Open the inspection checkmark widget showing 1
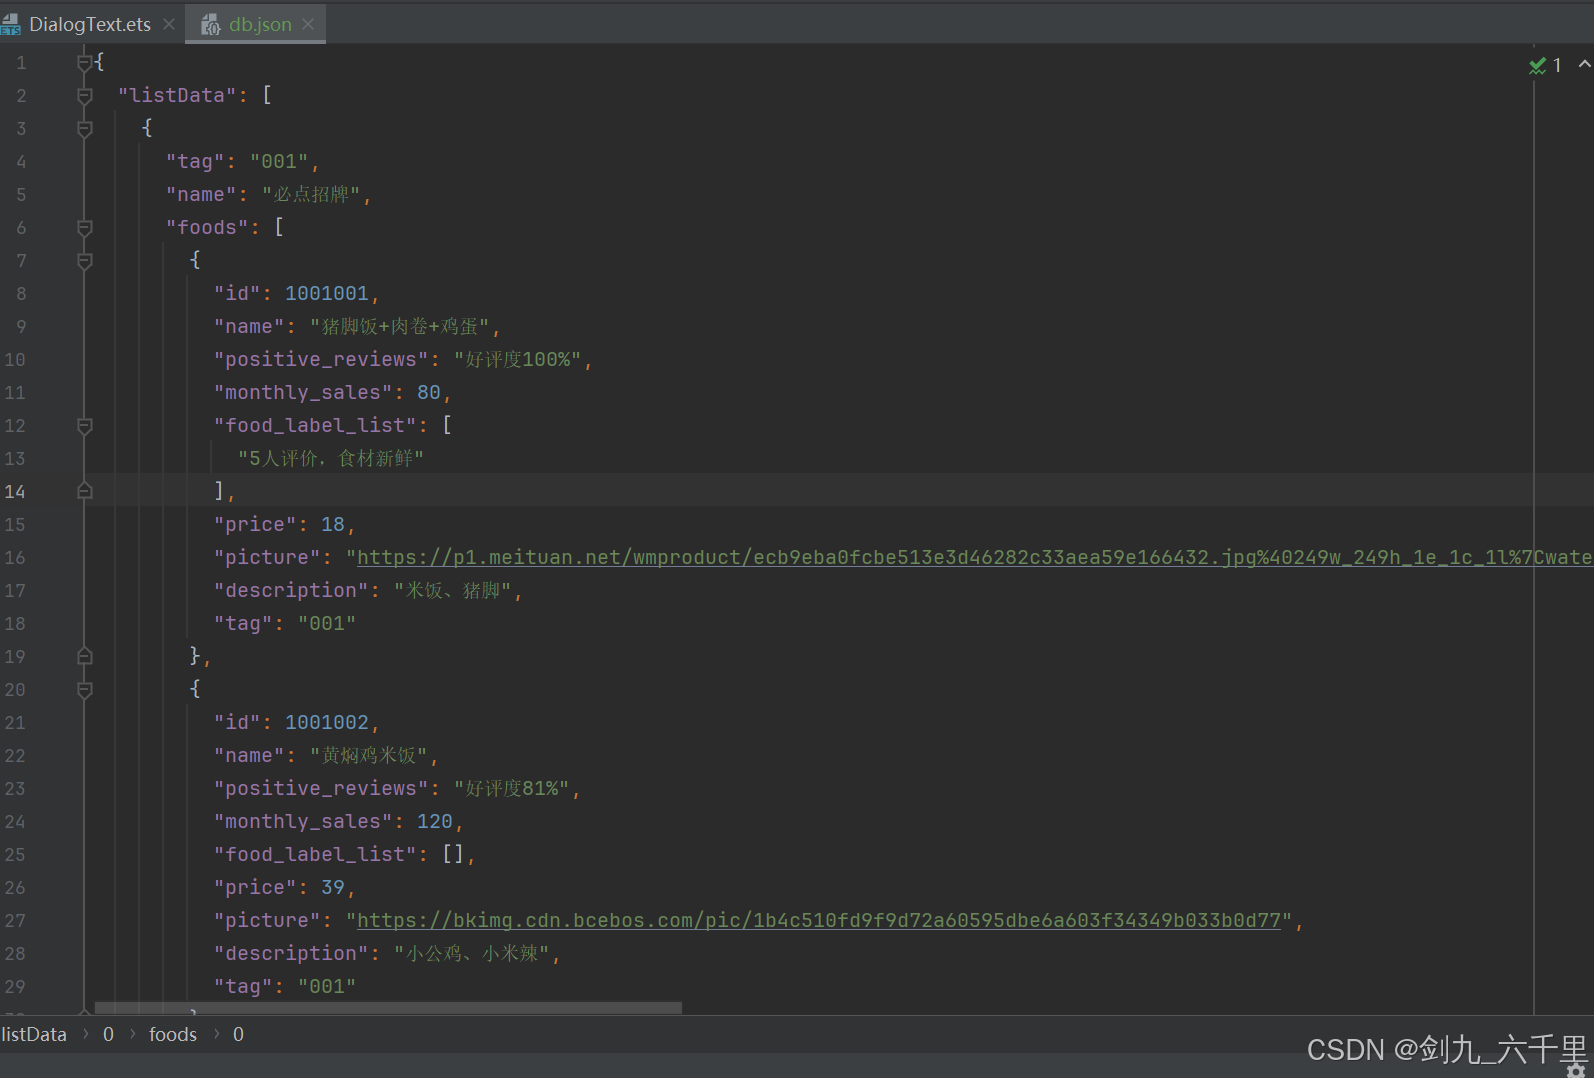The image size is (1594, 1078). pos(1545,65)
